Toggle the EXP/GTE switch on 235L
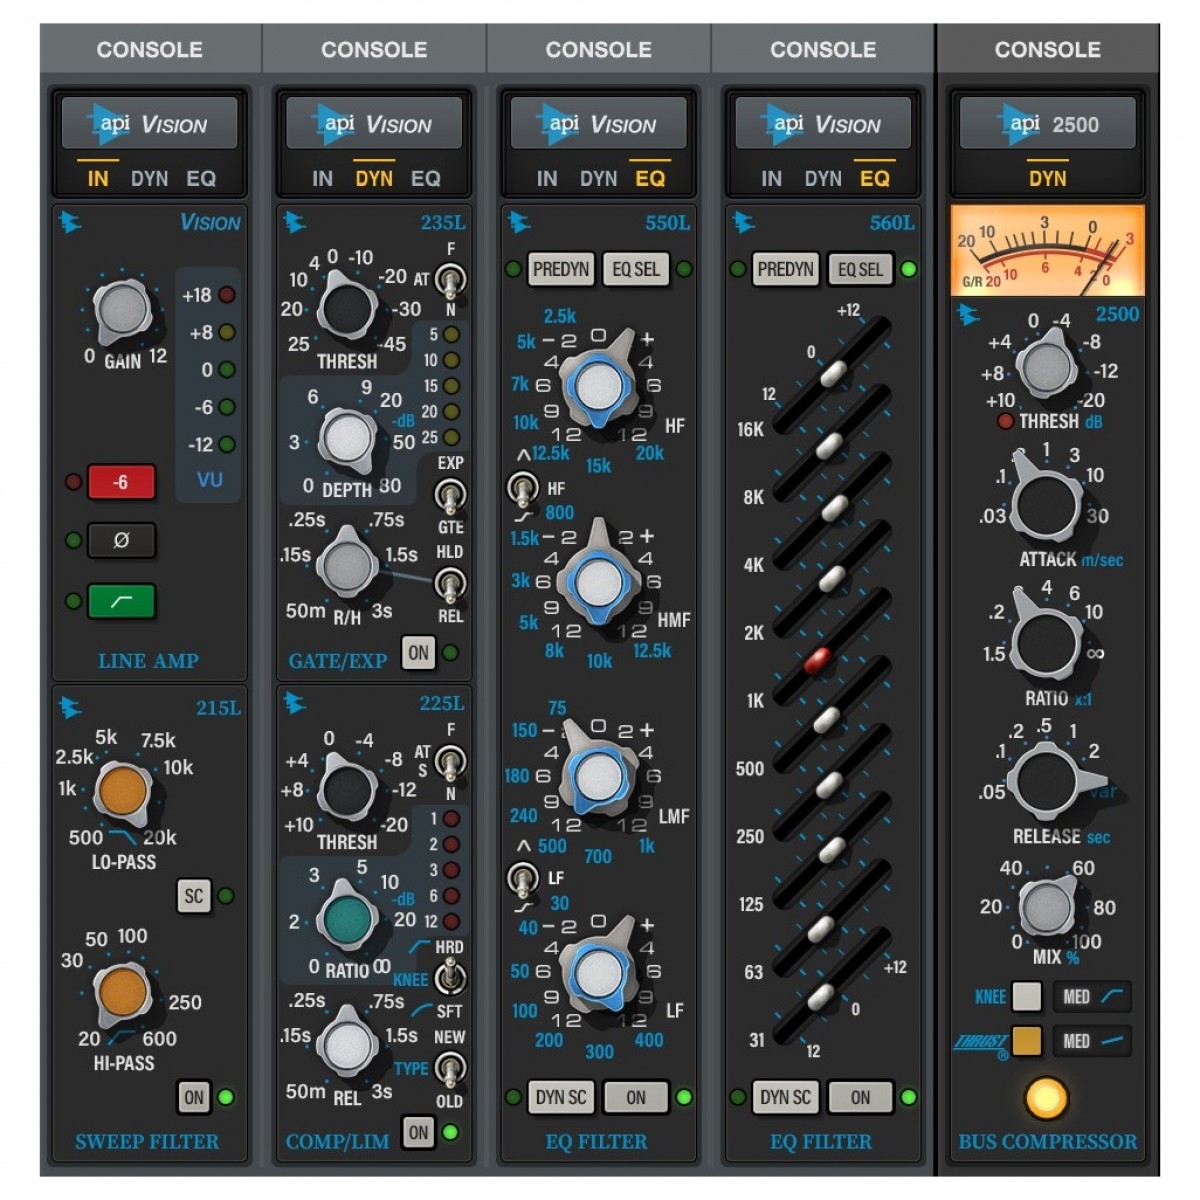The width and height of the screenshot is (1200, 1200). [449, 495]
